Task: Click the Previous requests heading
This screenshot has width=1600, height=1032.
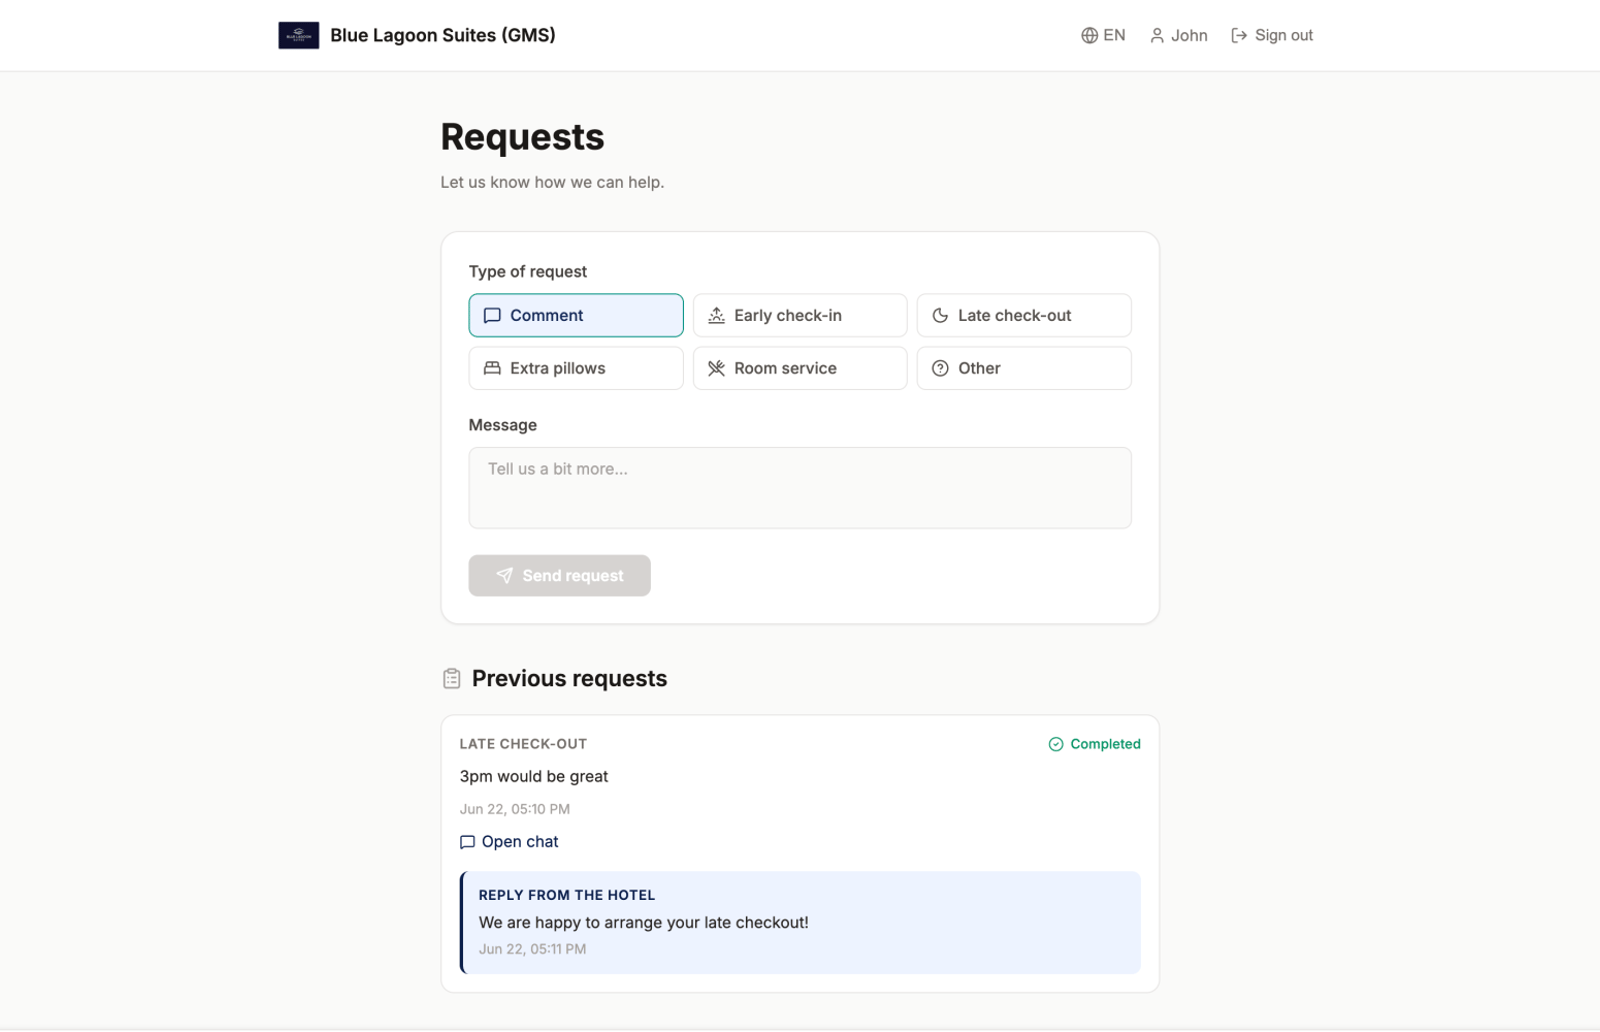Action: pos(569,678)
